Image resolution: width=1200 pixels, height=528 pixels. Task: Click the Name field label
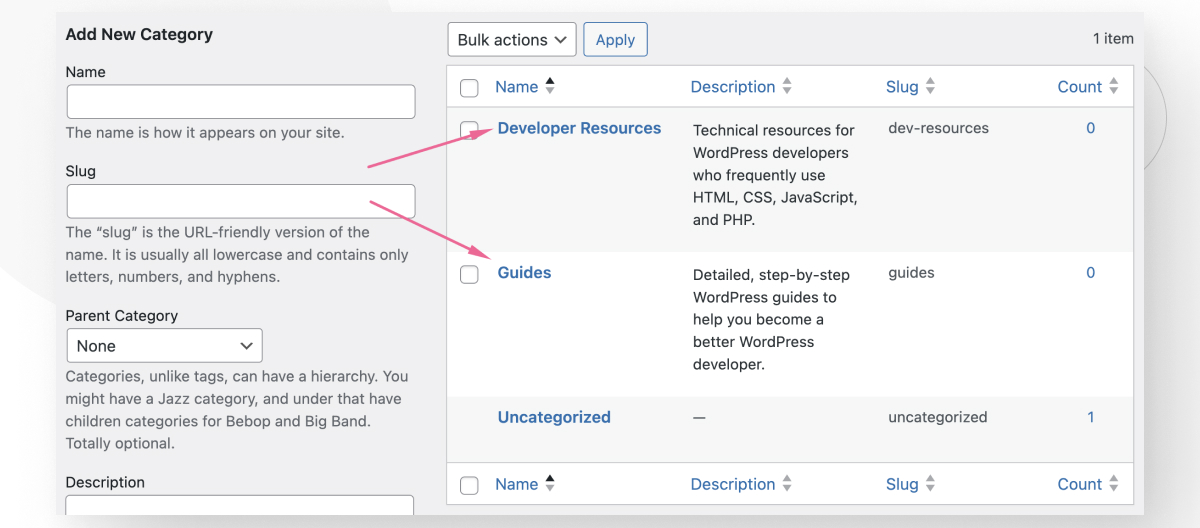coord(85,72)
